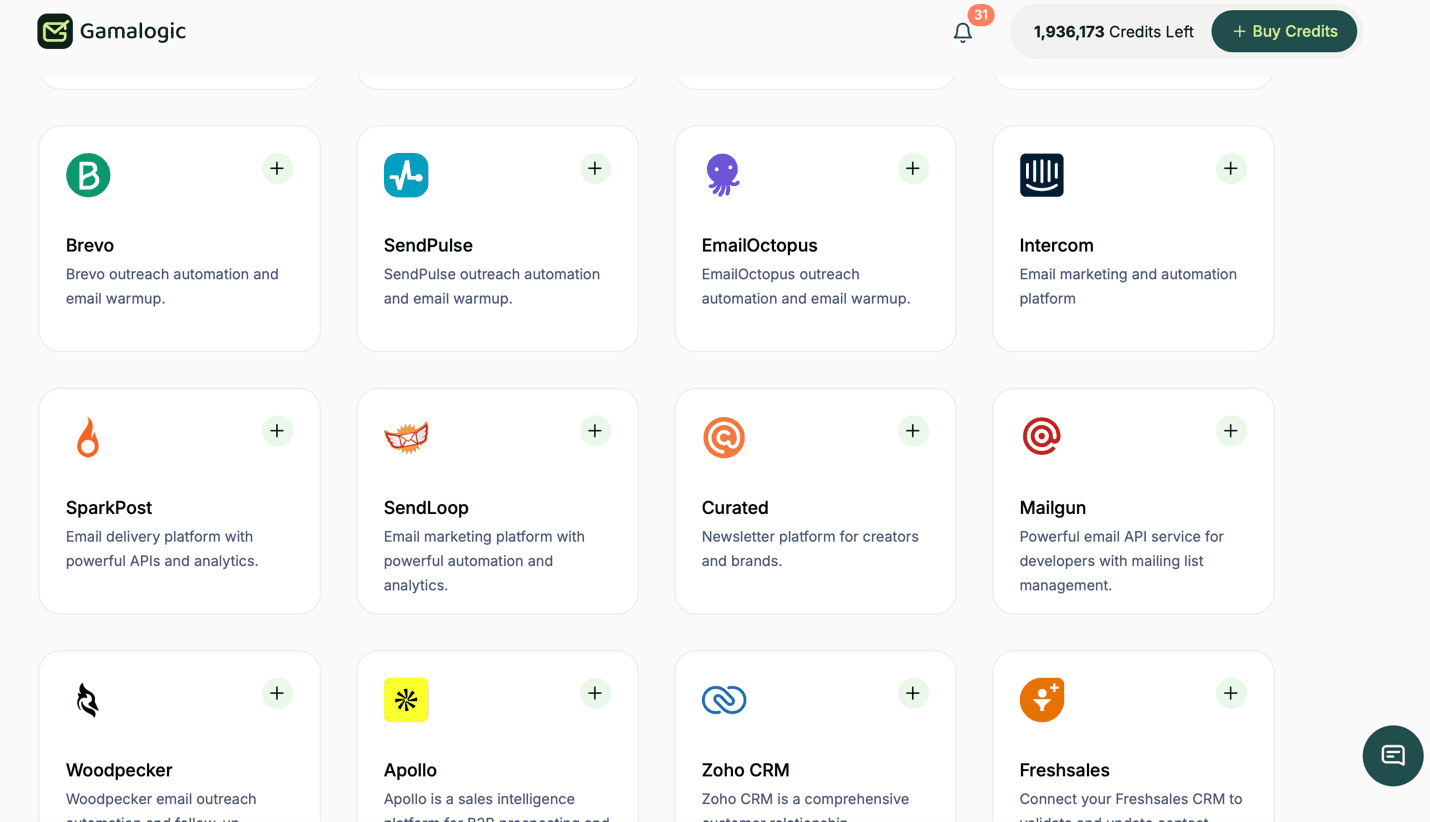Image resolution: width=1430 pixels, height=822 pixels.
Task: Add the SendPulse integration with plus button
Action: [x=595, y=168]
